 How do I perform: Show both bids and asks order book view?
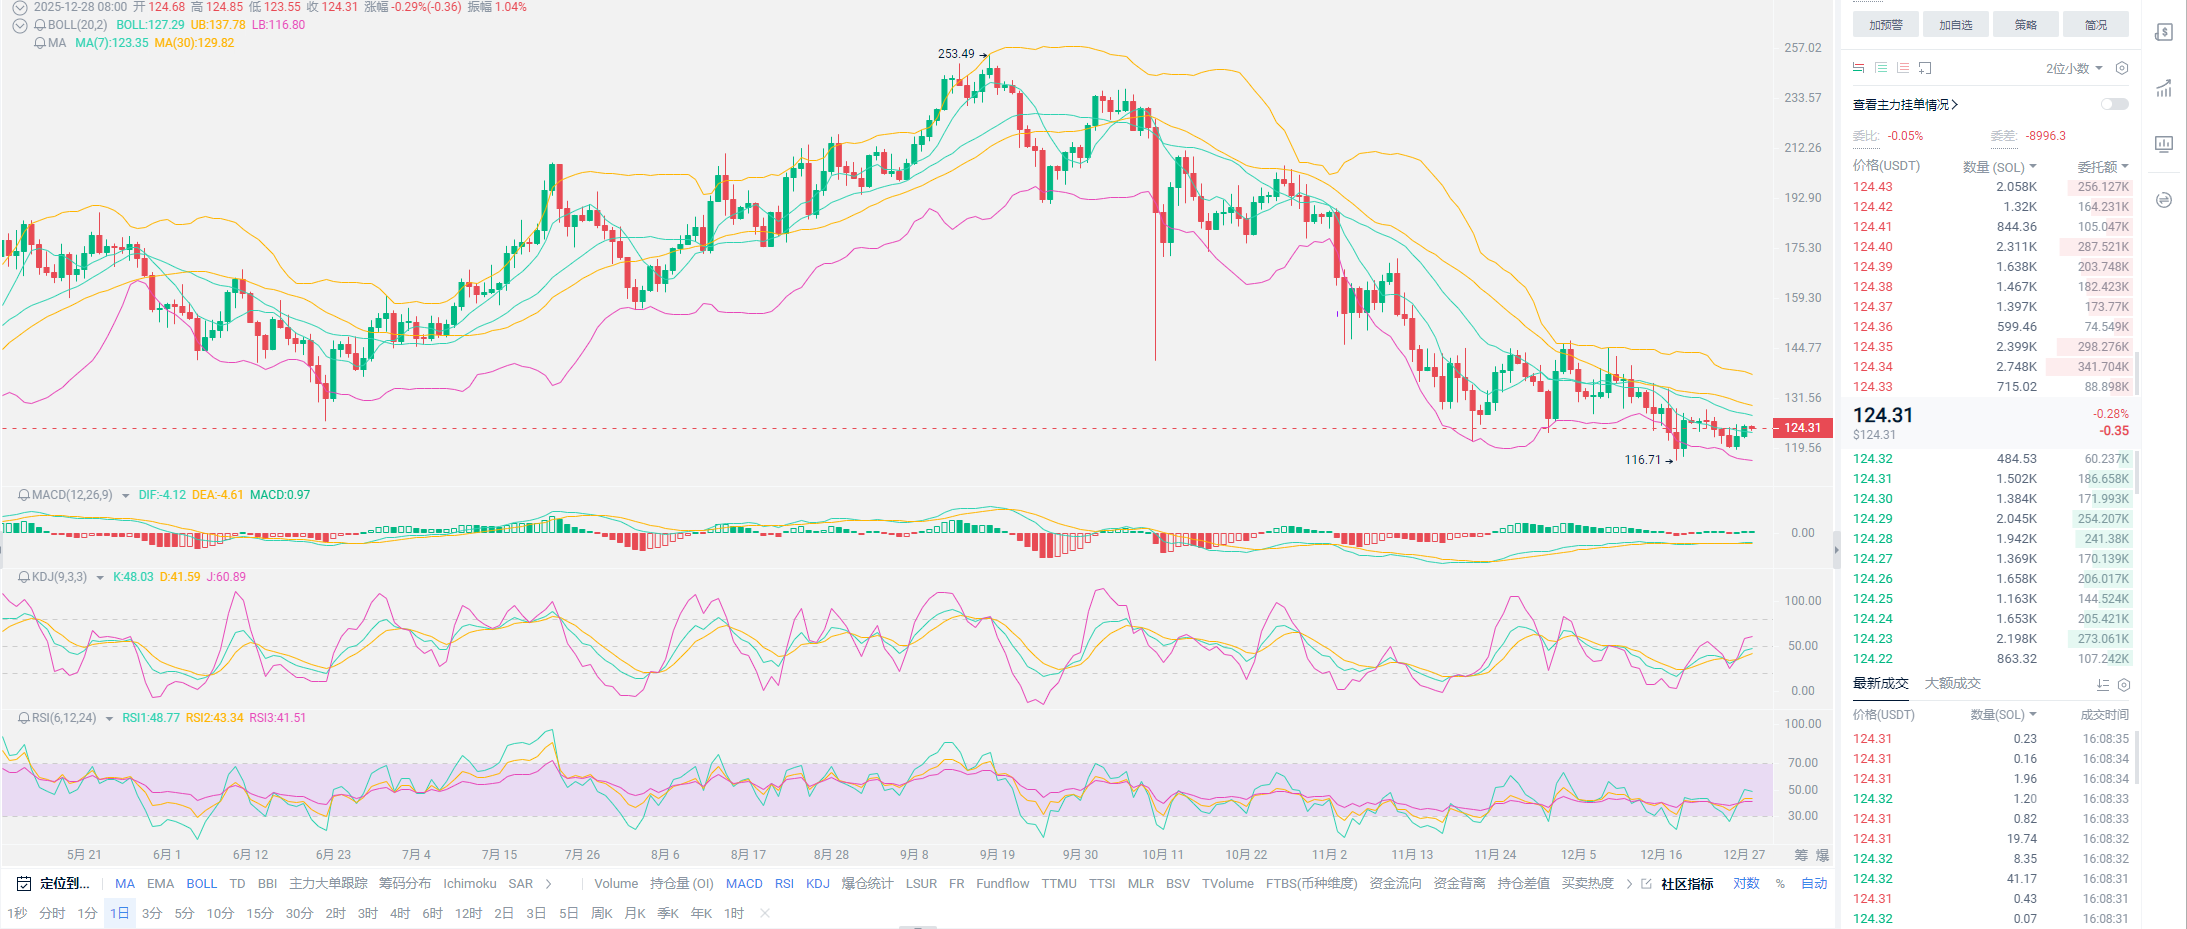(1858, 68)
